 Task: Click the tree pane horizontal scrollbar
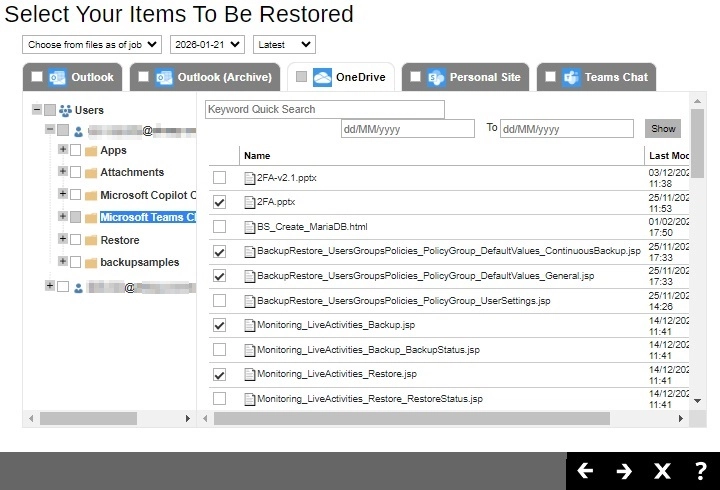(x=88, y=418)
